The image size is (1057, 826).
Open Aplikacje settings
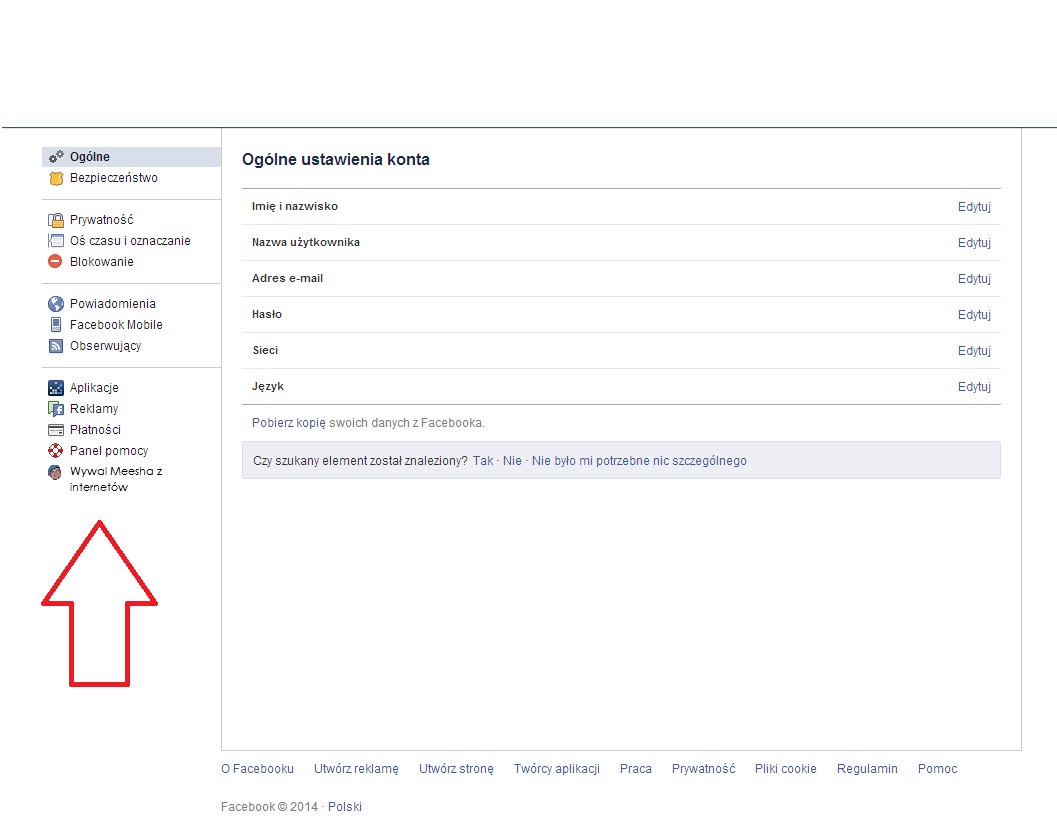[x=94, y=388]
